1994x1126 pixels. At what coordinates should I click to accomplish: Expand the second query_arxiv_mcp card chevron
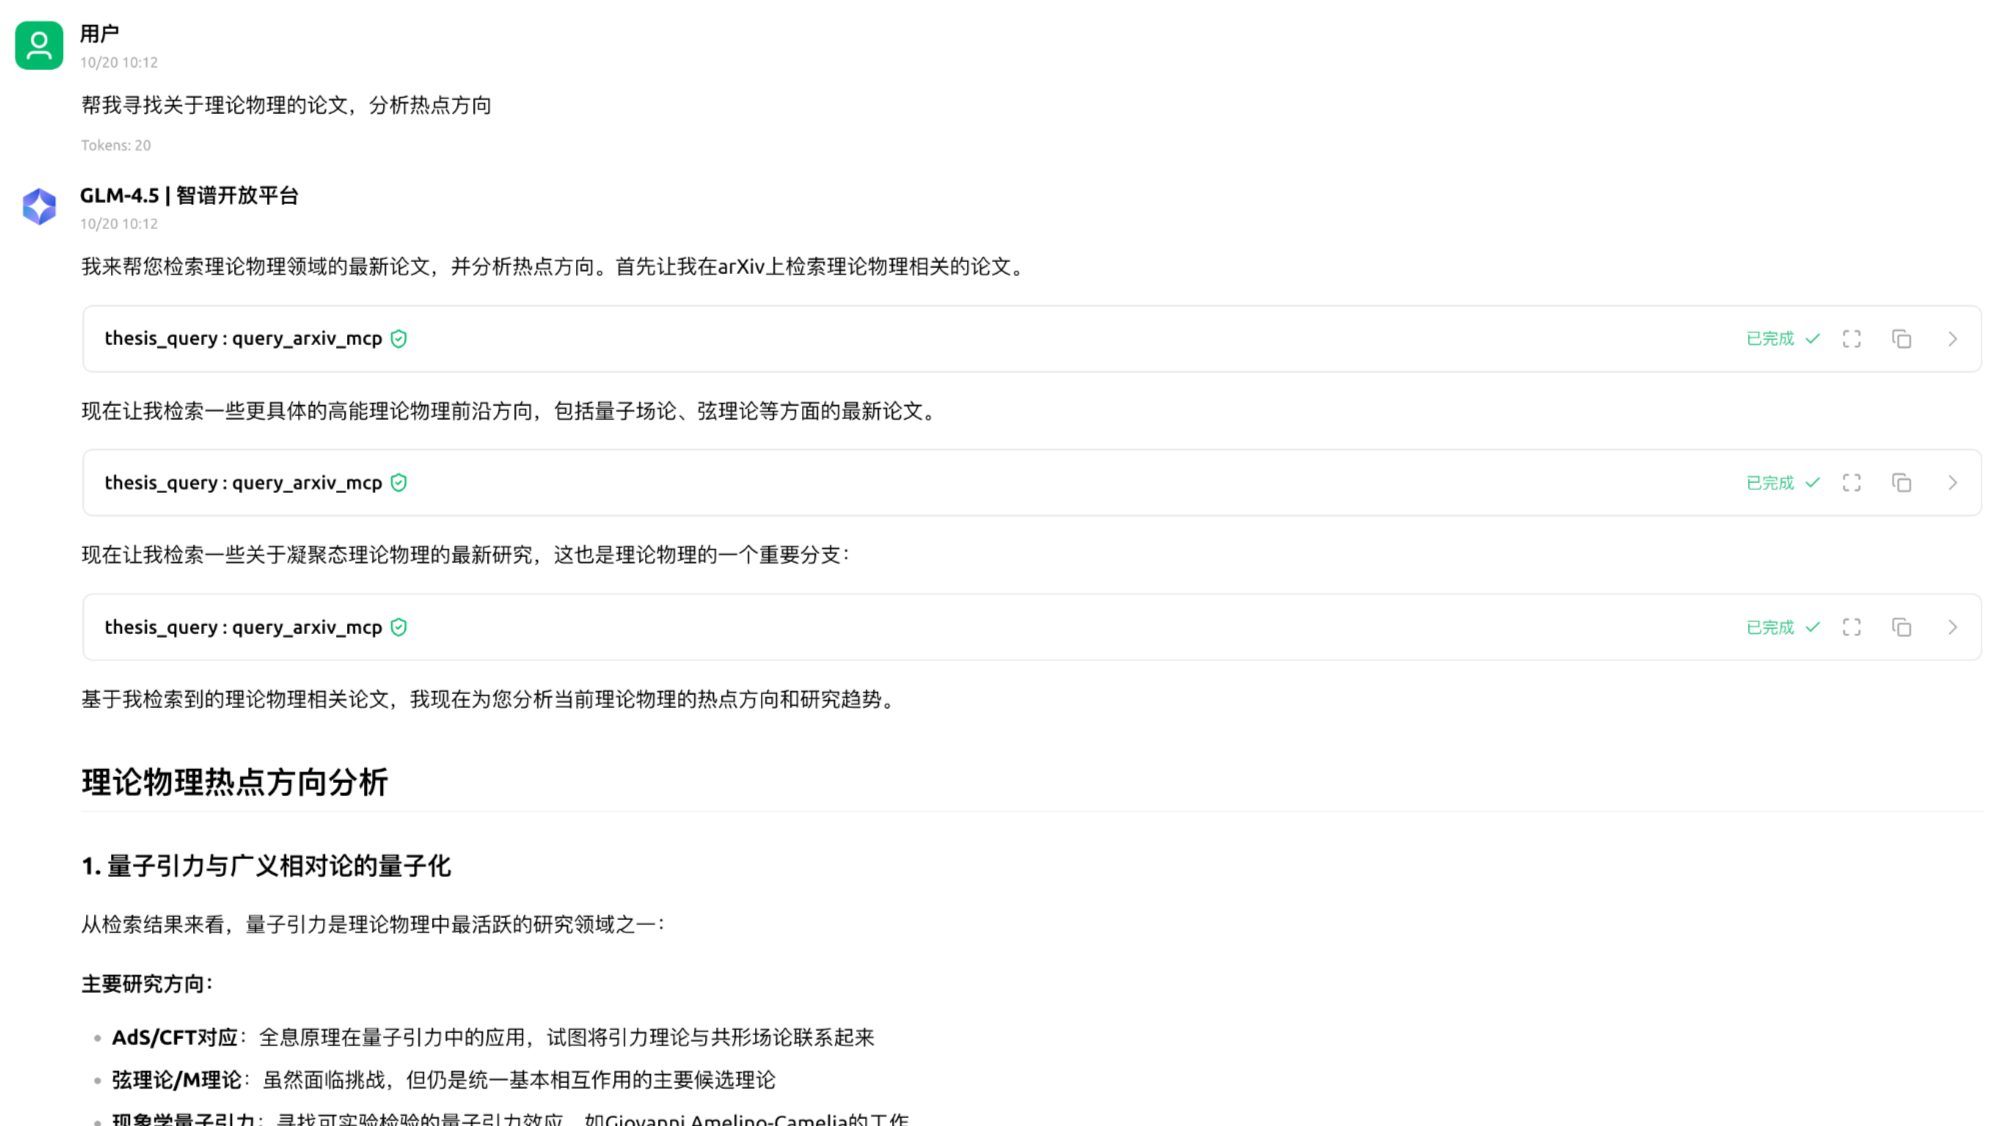[x=1952, y=483]
